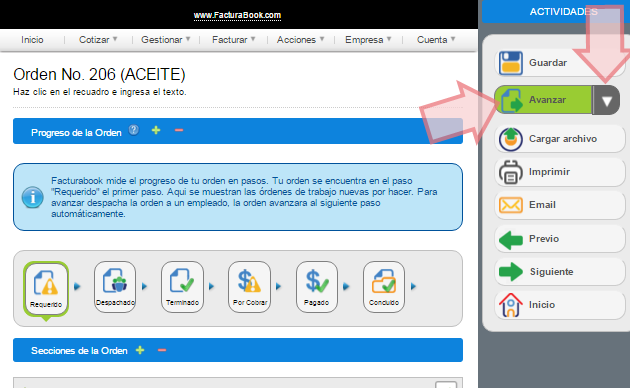Open help icon beside Progreso de la Orden

click(x=134, y=130)
